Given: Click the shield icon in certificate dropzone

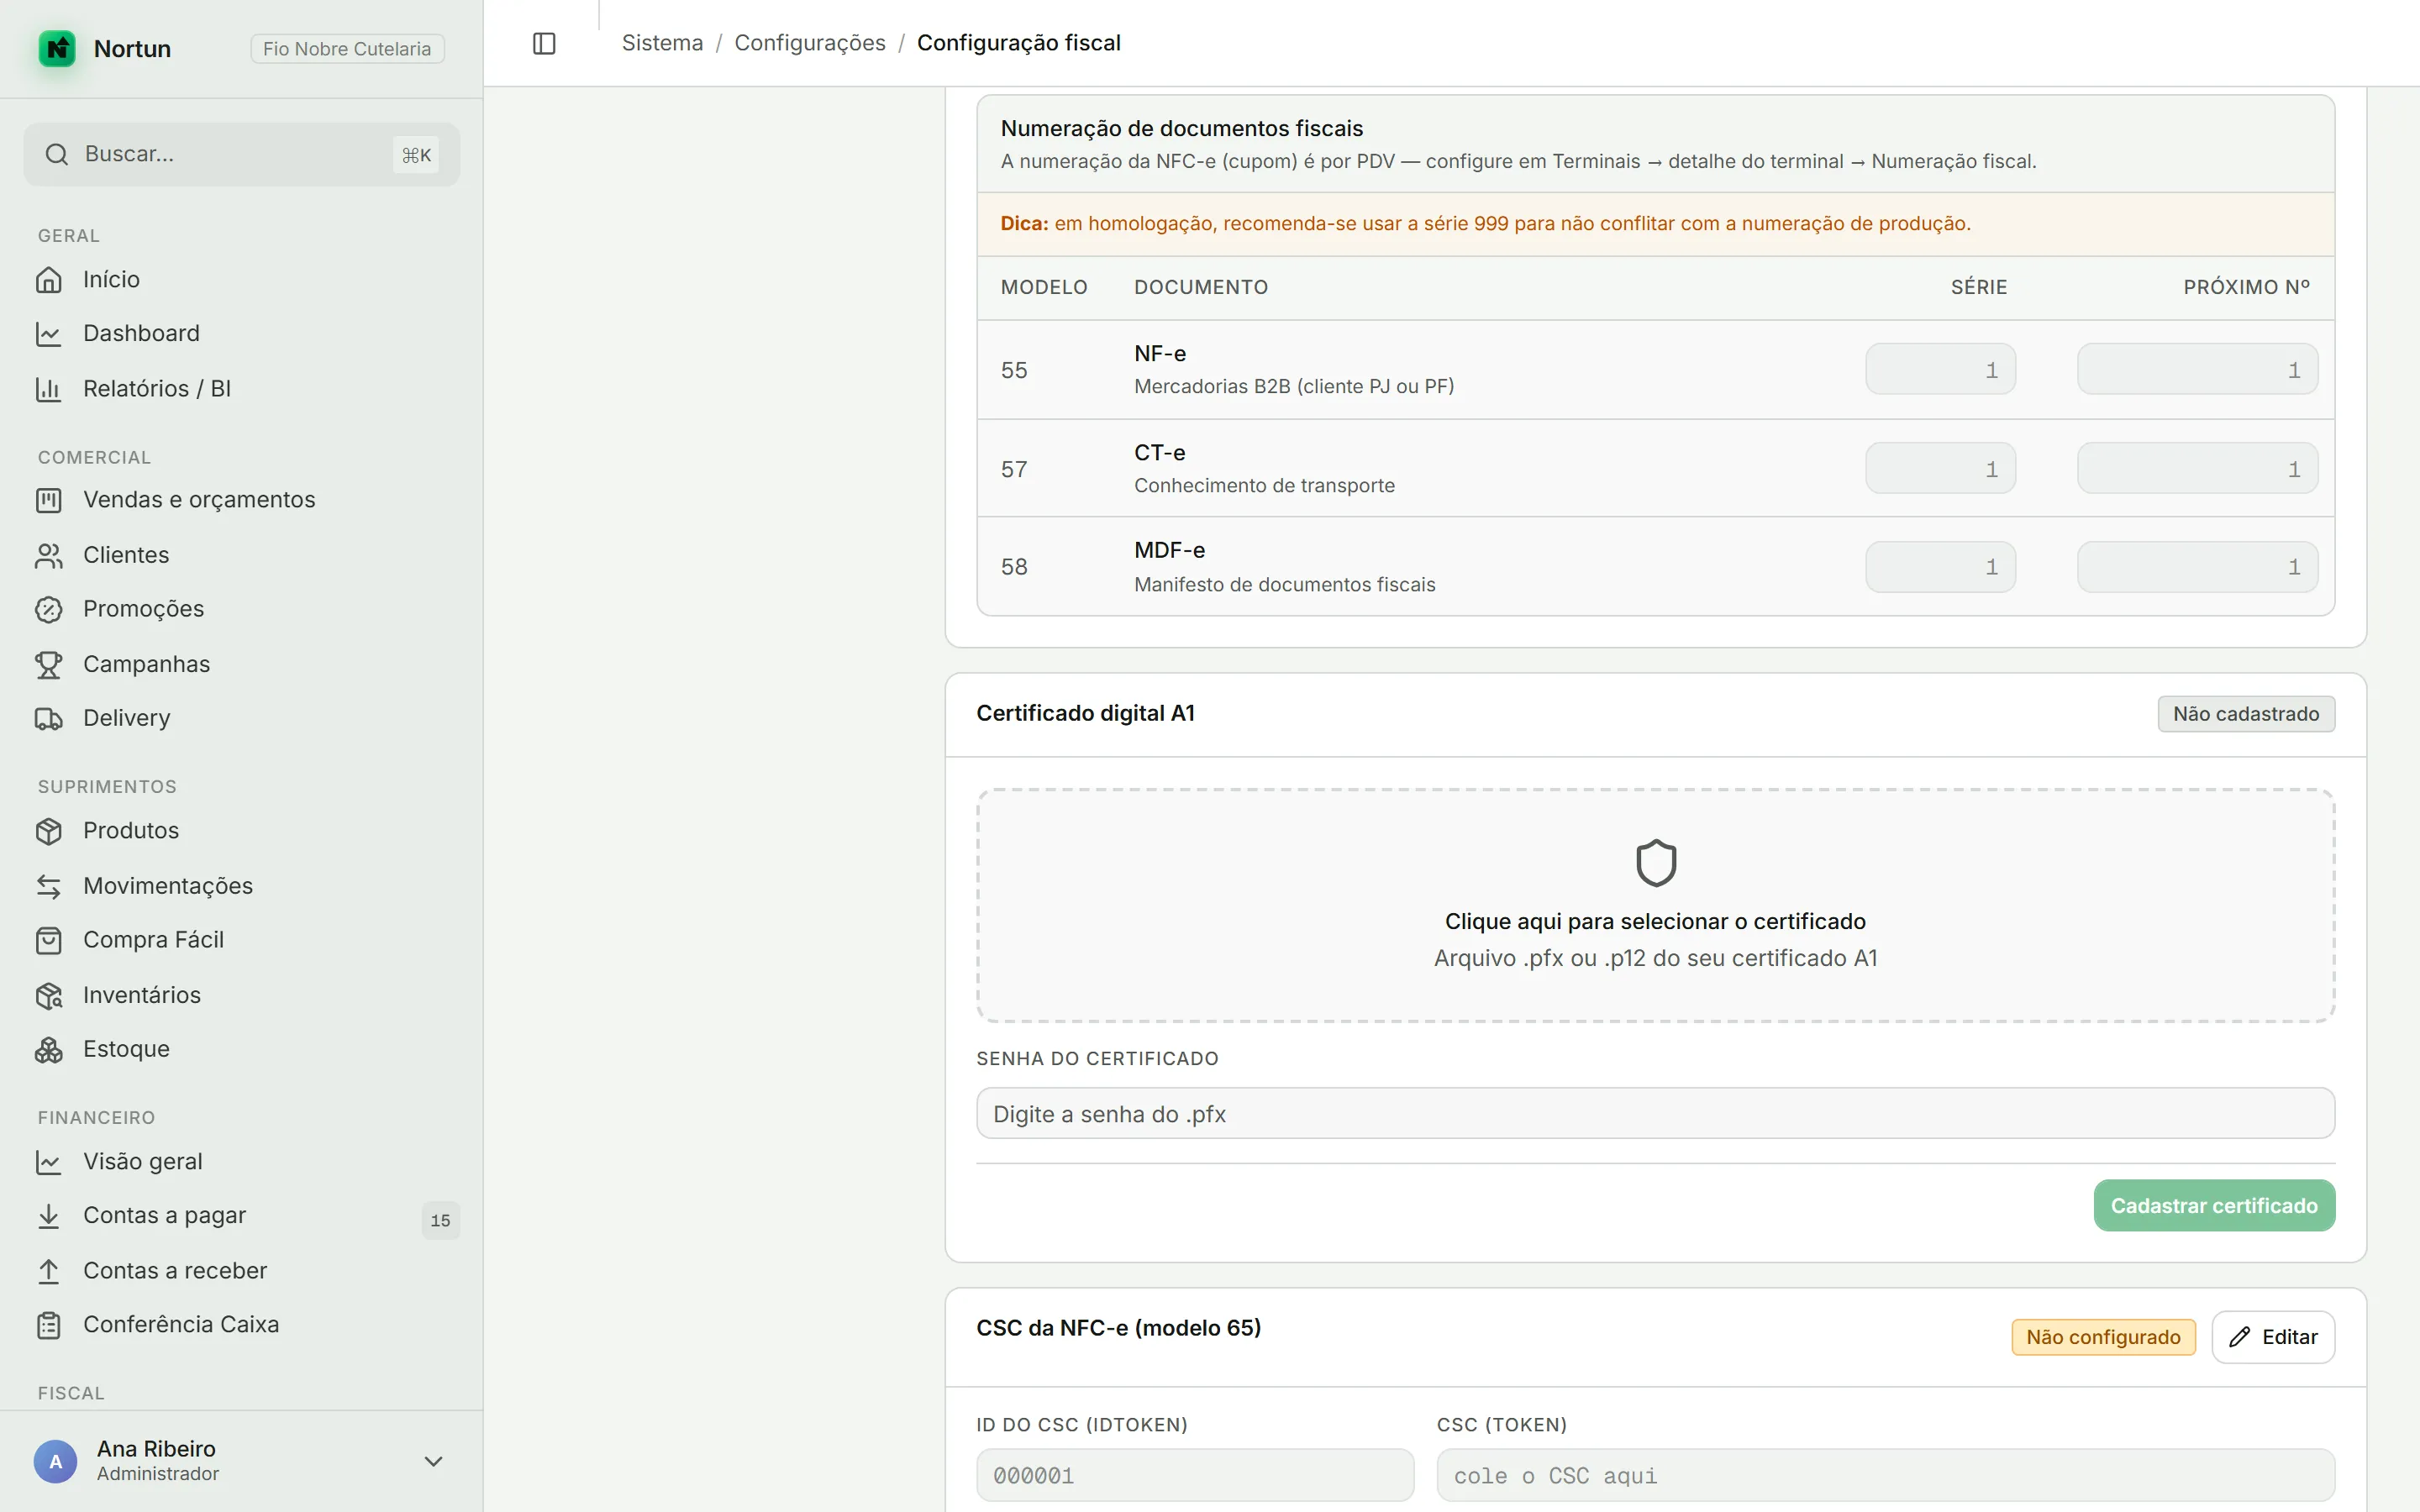Looking at the screenshot, I should (1656, 862).
